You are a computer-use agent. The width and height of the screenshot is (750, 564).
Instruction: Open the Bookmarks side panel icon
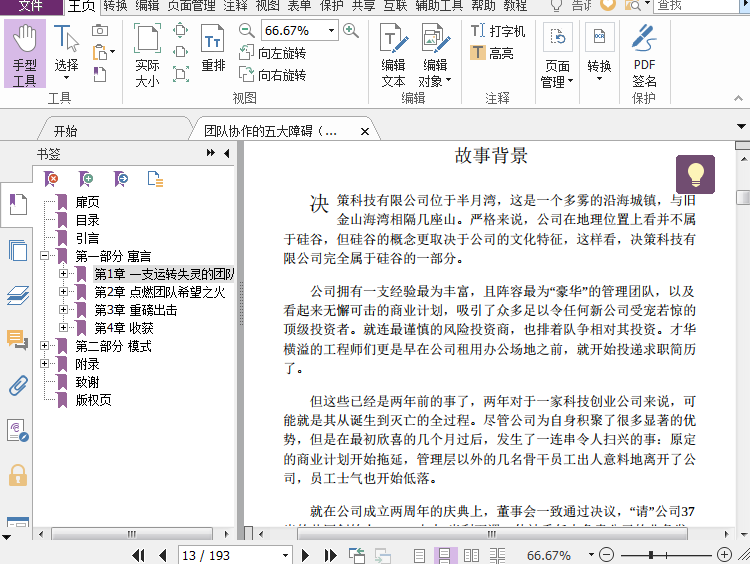click(x=18, y=204)
